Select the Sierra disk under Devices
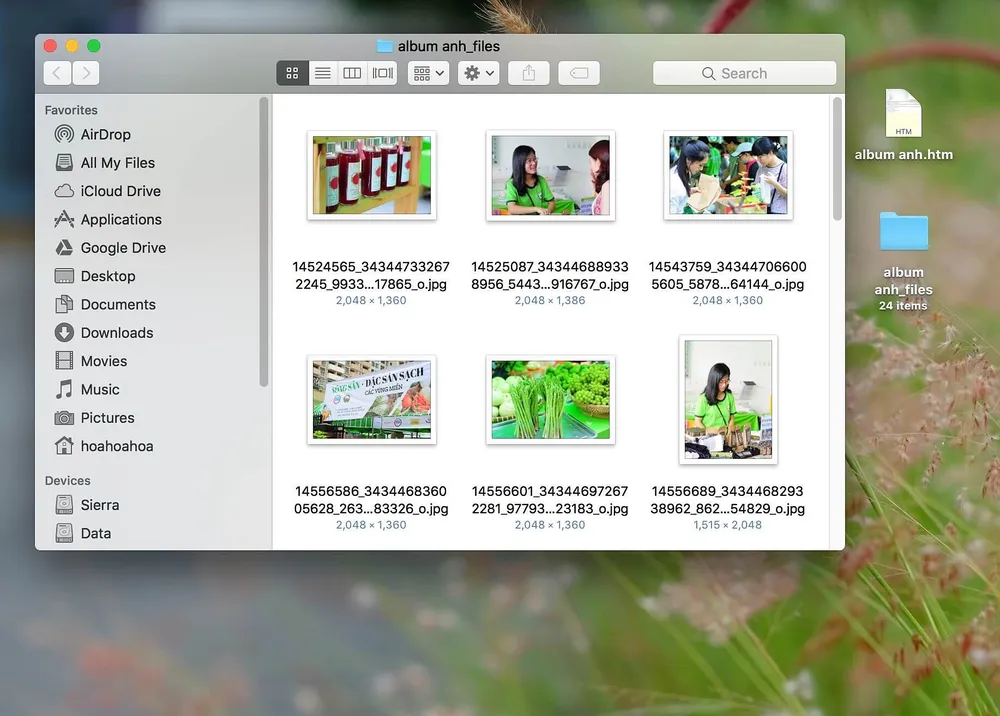Viewport: 1000px width, 716px height. (x=99, y=505)
